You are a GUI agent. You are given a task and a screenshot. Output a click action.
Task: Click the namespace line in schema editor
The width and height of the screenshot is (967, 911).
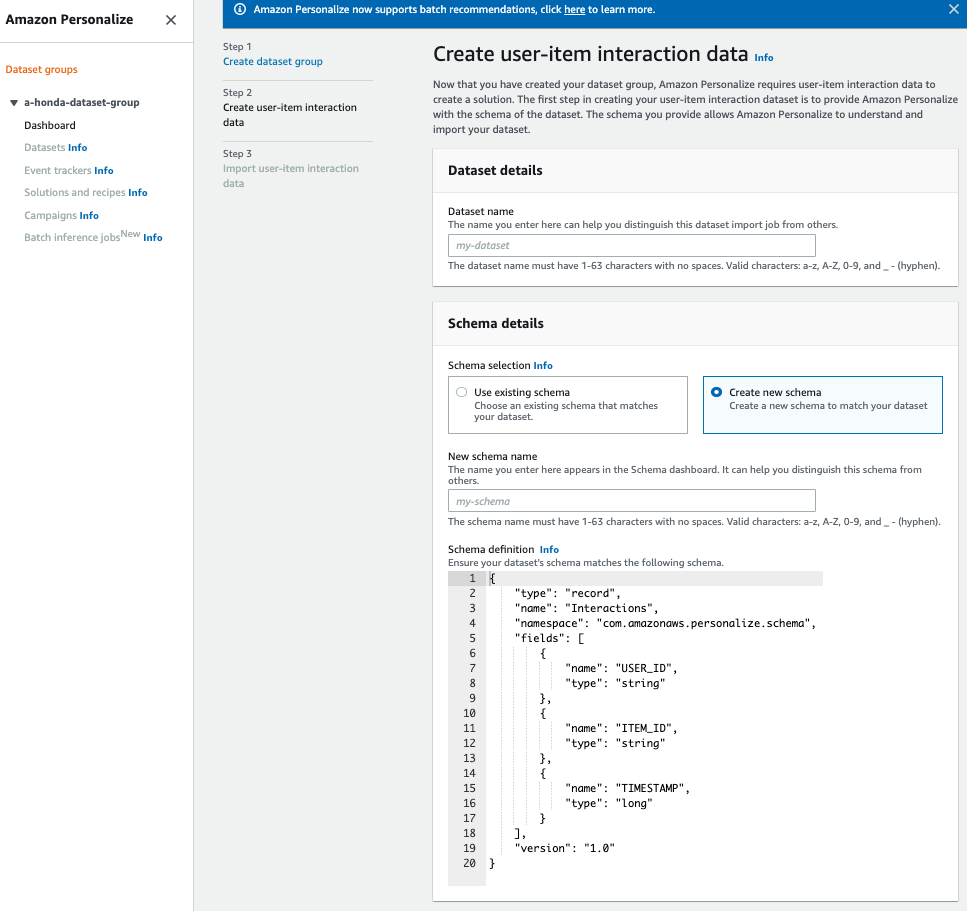click(x=665, y=623)
